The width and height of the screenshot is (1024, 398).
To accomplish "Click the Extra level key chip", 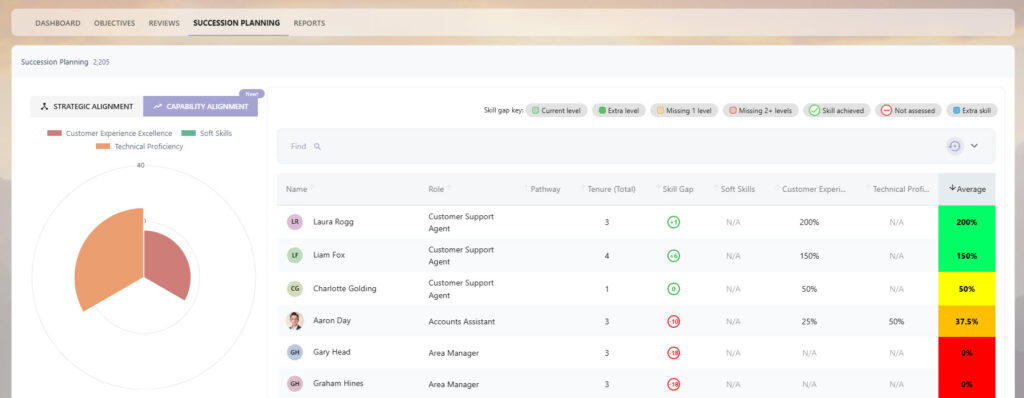I will (619, 110).
